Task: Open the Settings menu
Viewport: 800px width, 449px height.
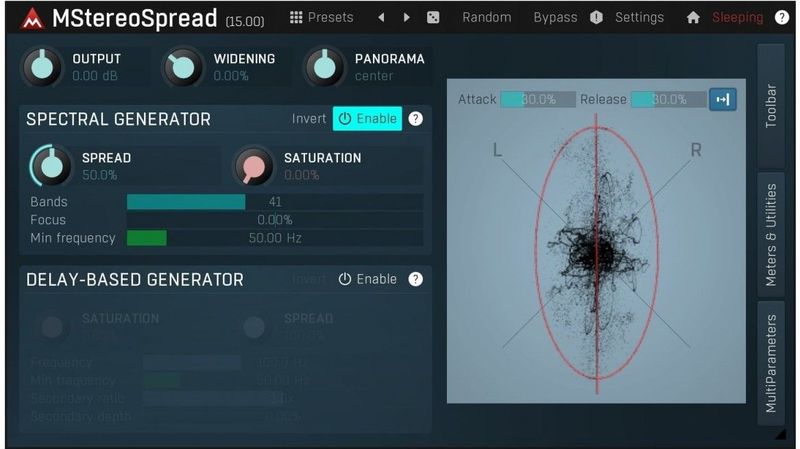Action: 639,18
